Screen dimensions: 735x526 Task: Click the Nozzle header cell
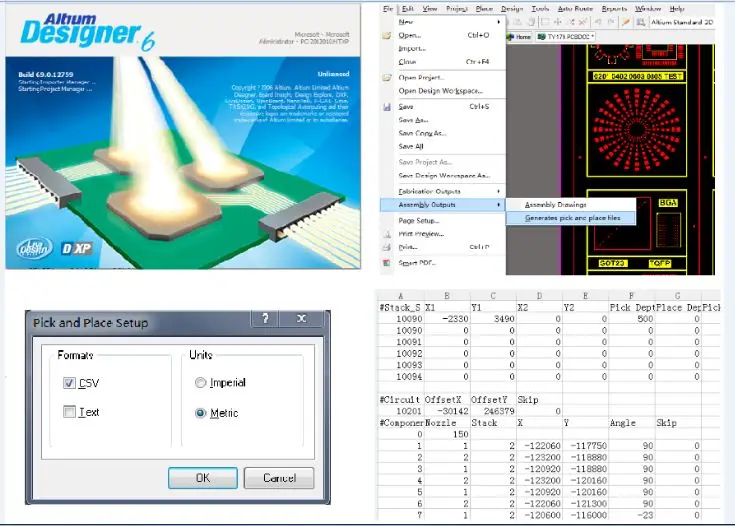click(x=447, y=423)
